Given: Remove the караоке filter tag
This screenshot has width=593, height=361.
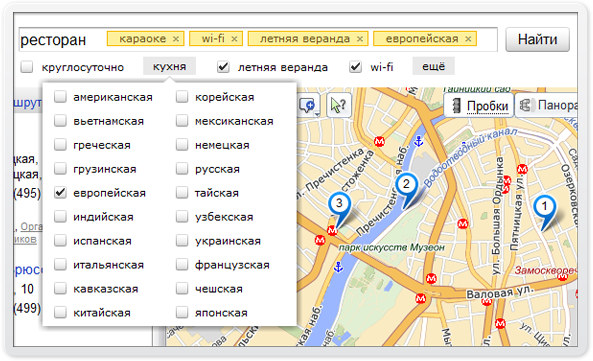Looking at the screenshot, I should (x=176, y=39).
